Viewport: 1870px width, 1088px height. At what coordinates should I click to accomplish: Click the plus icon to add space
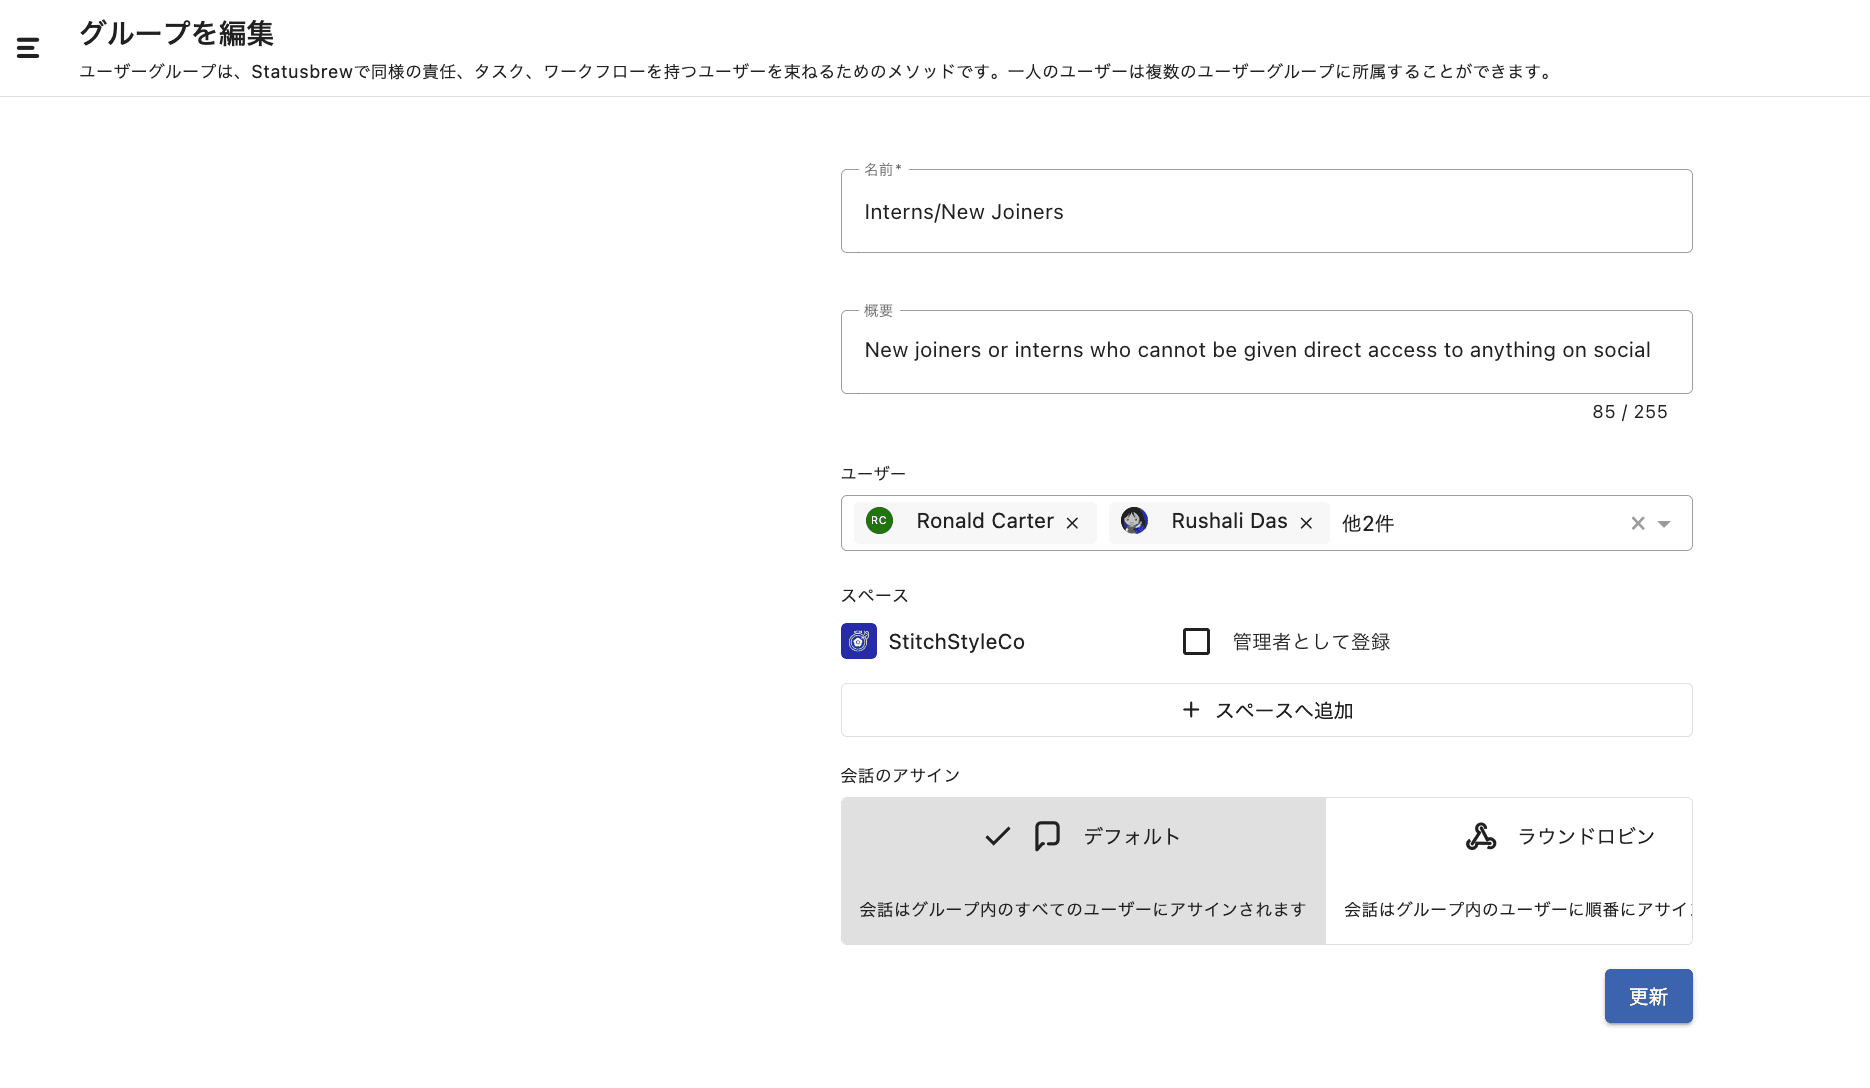coord(1191,710)
